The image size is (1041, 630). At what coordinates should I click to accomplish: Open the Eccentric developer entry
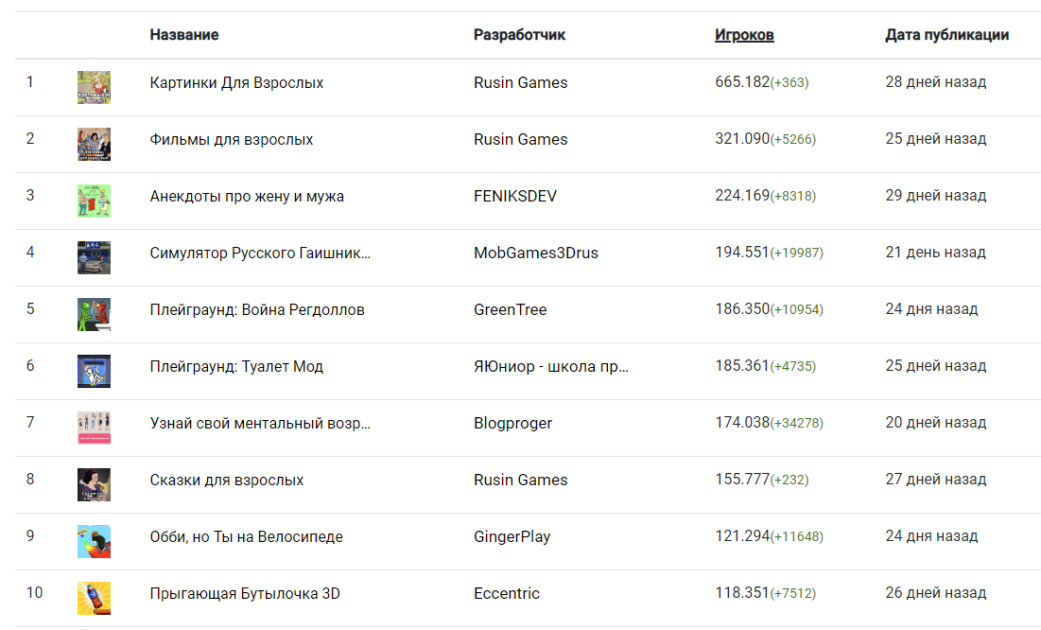pos(506,594)
